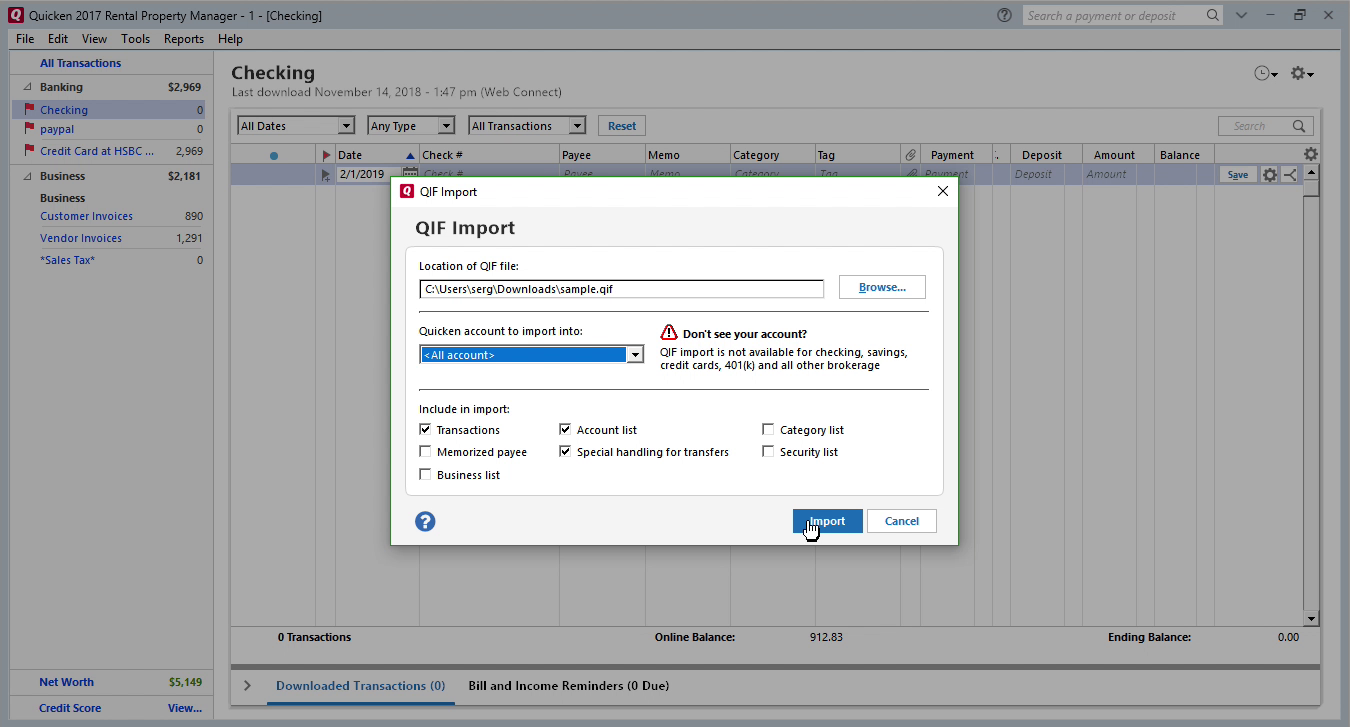
Task: Click the Browse... button
Action: 882,287
